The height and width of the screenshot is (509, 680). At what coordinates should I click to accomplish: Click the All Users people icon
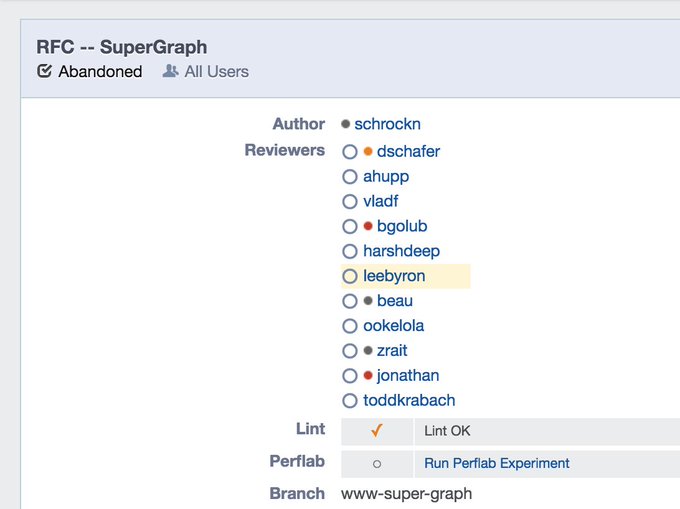[170, 71]
